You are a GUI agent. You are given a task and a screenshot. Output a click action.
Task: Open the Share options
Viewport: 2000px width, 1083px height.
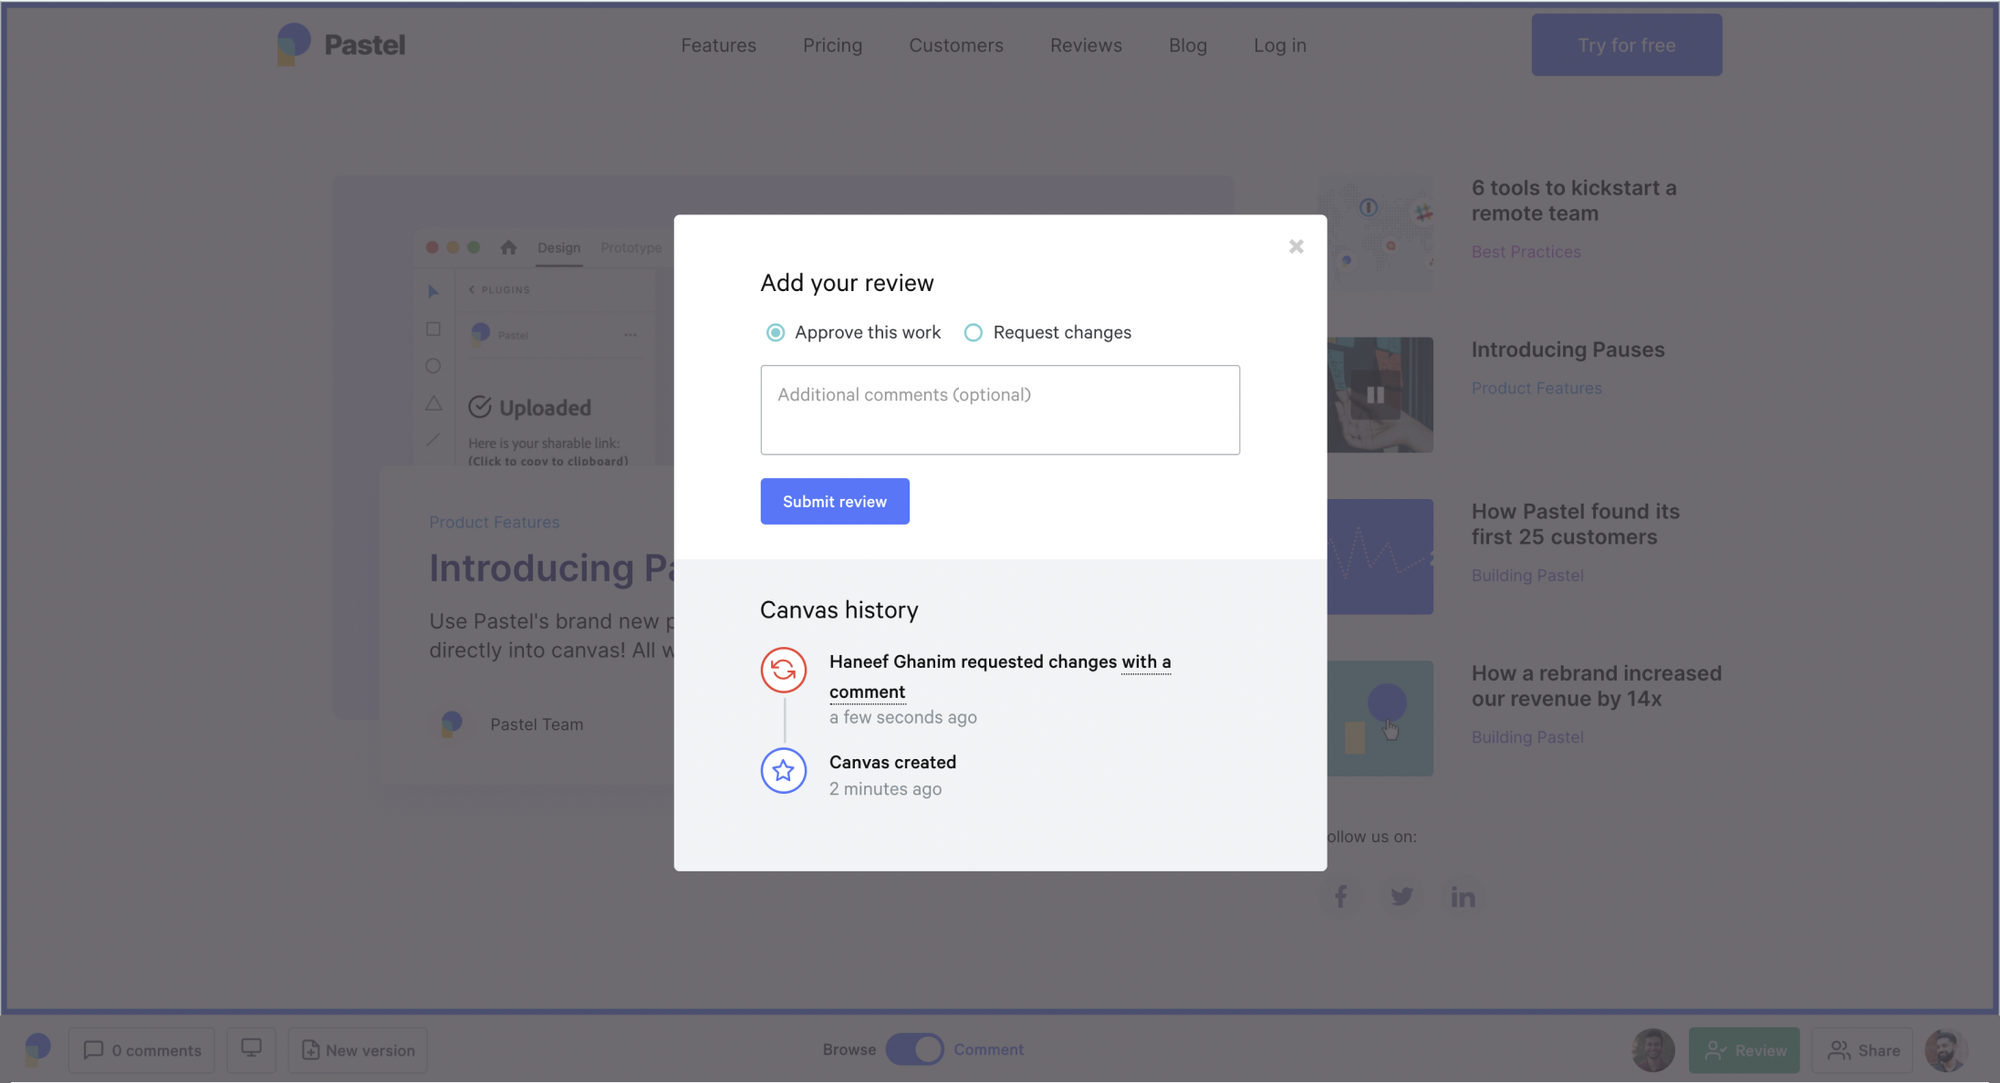pyautogui.click(x=1863, y=1050)
